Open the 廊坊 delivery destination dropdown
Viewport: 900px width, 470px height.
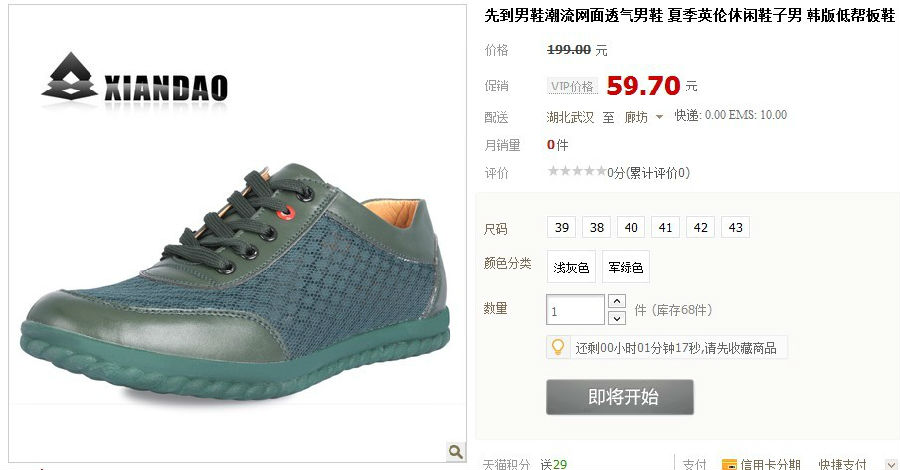[x=643, y=117]
